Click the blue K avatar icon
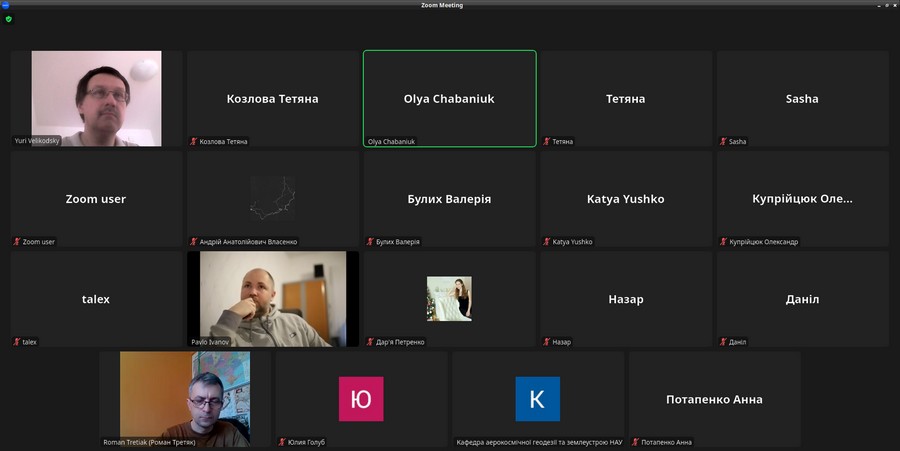 [537, 399]
